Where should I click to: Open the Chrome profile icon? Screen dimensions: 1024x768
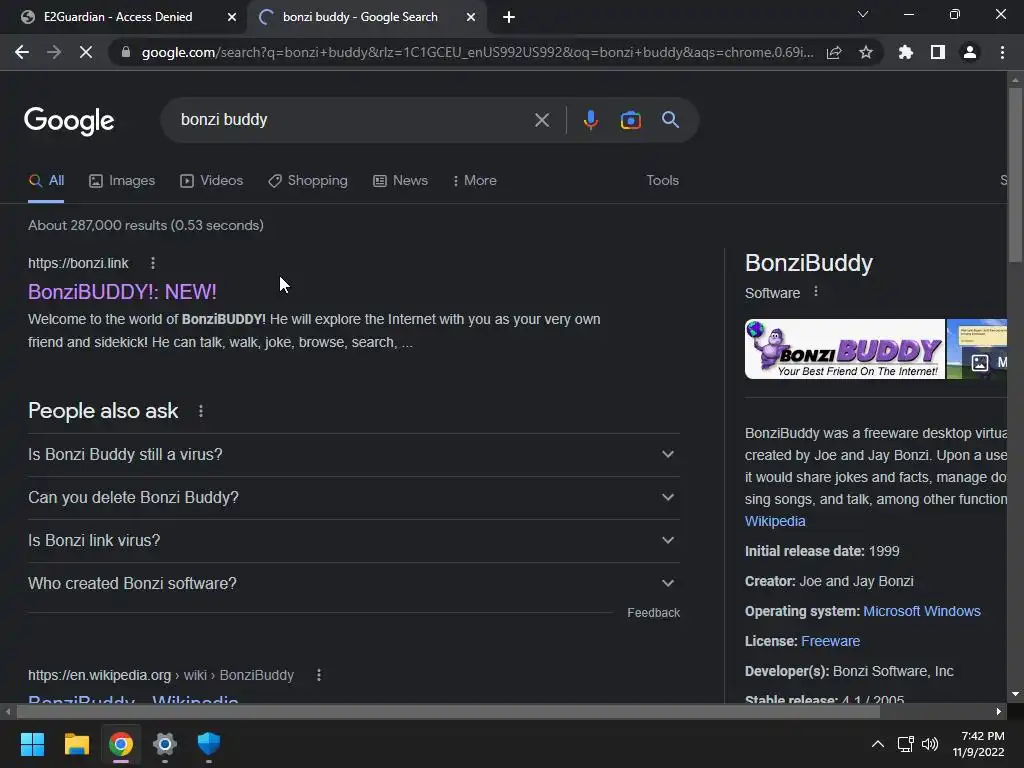970,52
